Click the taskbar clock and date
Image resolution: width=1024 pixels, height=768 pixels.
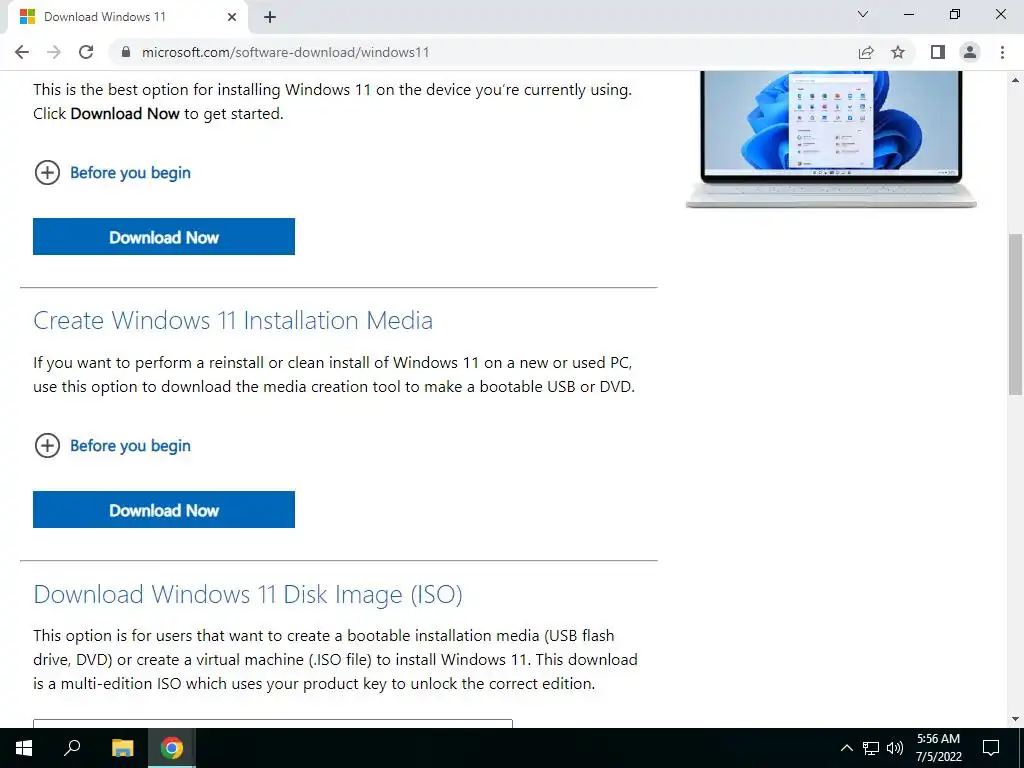[x=938, y=748]
